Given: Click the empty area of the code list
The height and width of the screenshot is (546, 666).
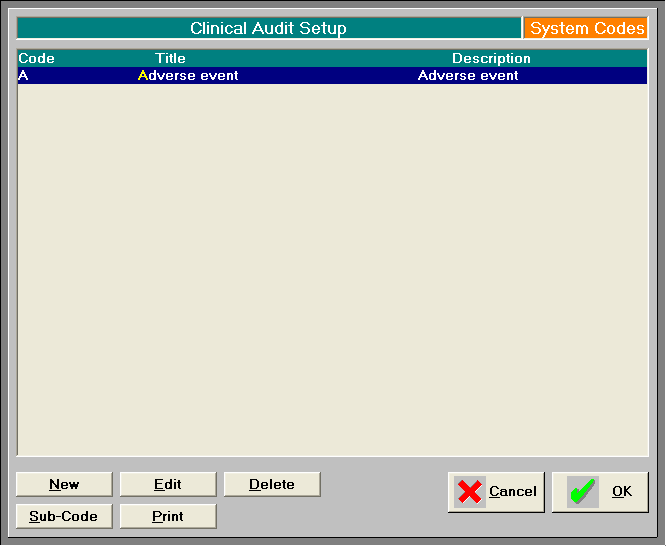Looking at the screenshot, I should (x=333, y=270).
